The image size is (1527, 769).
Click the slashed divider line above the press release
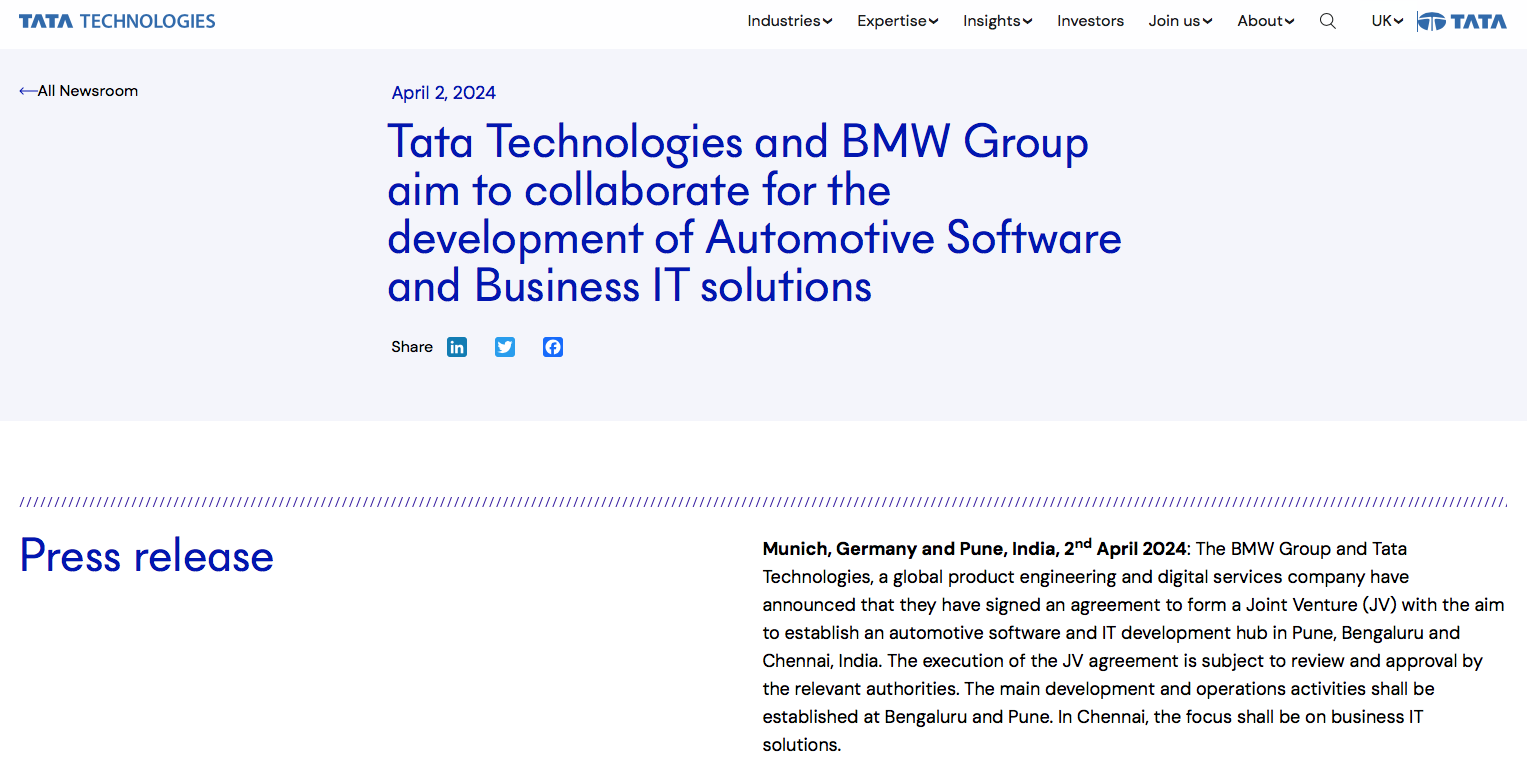coord(763,502)
